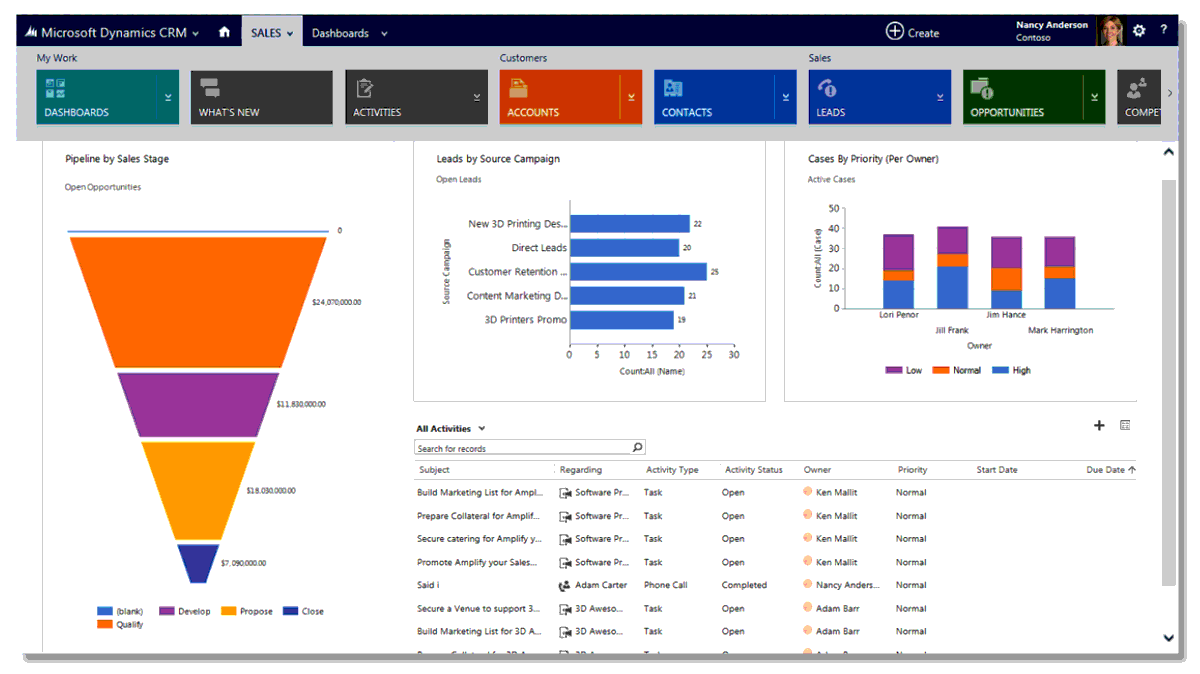Open 'Build Marketing List for Ampl...' activity

coord(480,493)
